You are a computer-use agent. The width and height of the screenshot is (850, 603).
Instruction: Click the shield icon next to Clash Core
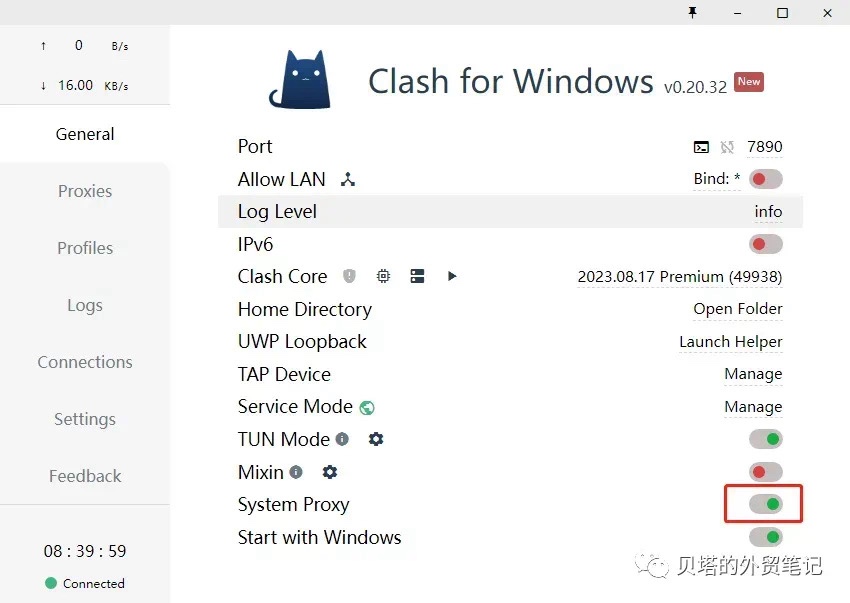coord(349,276)
